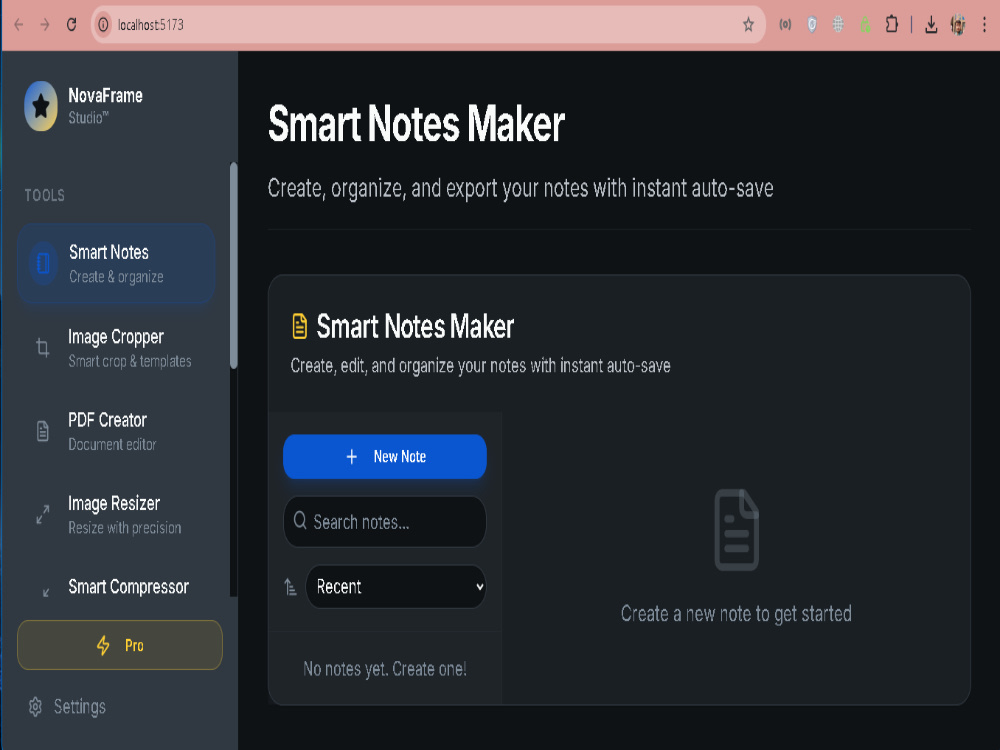The image size is (1000, 750).
Task: Click the localhost:5173 address bar
Action: (x=428, y=25)
